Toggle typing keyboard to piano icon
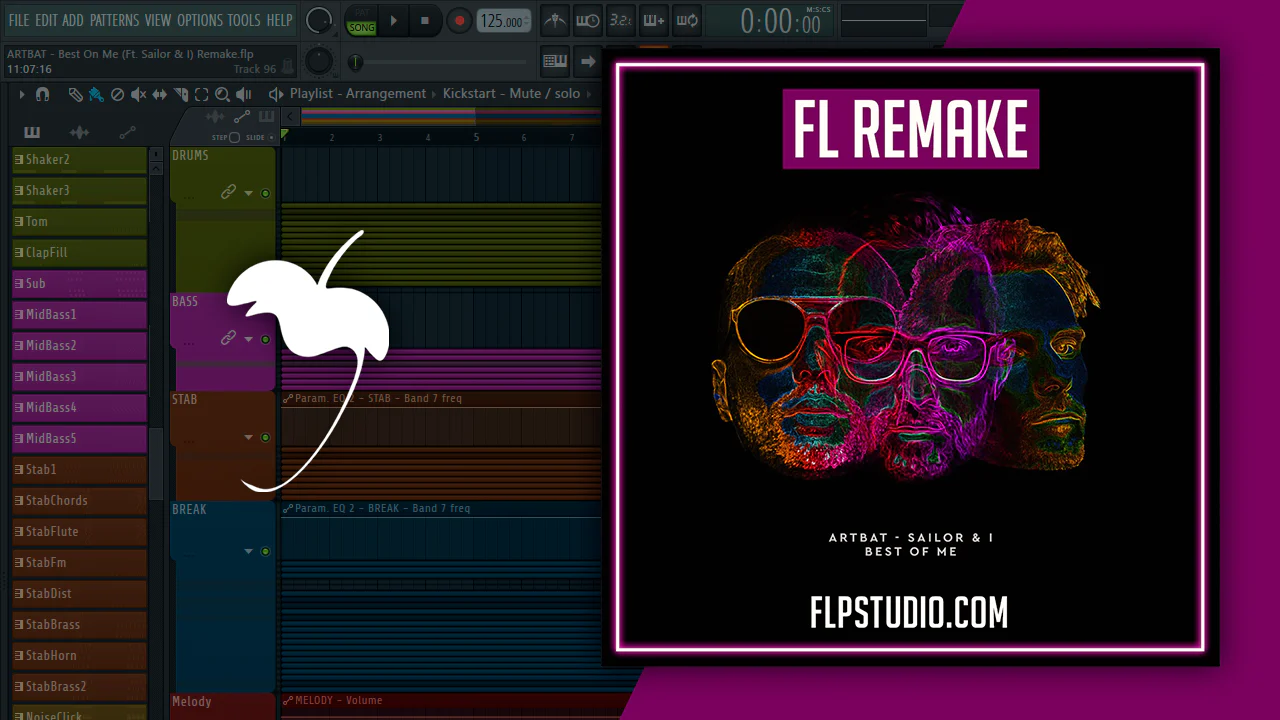This screenshot has height=720, width=1280. pos(555,62)
